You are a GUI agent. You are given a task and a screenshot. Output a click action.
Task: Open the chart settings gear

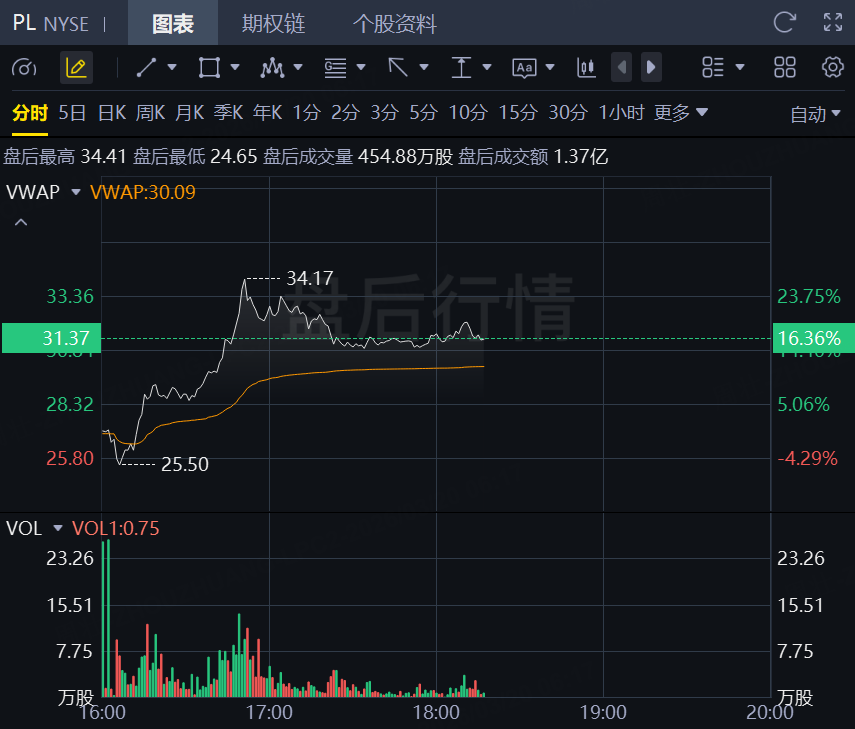click(x=832, y=68)
